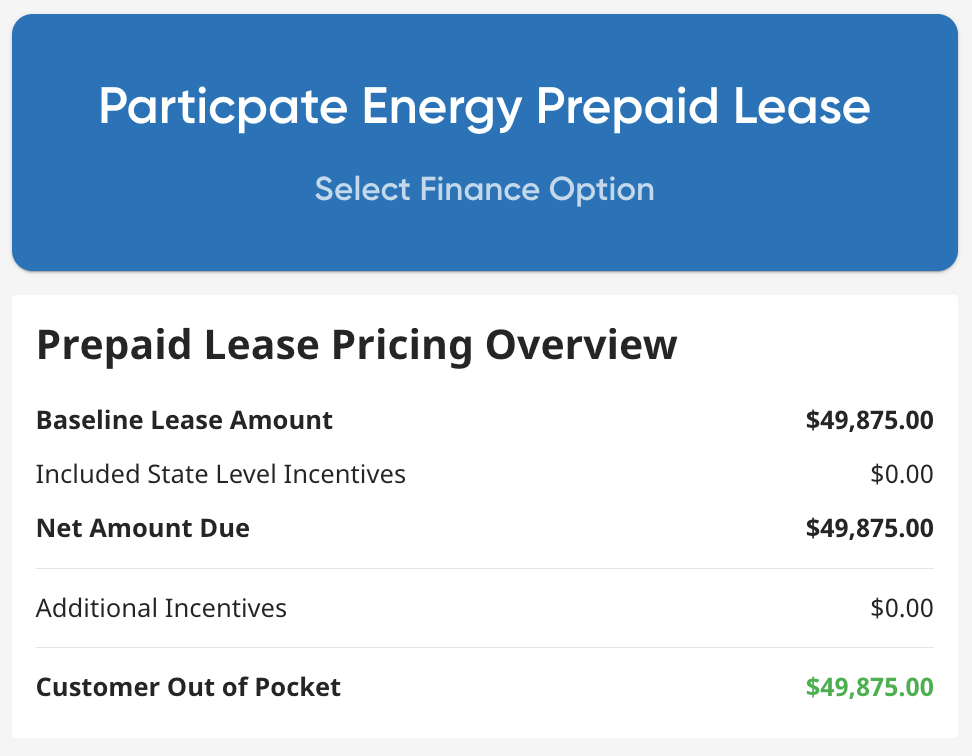The width and height of the screenshot is (972, 756).
Task: Click Select Finance Option link
Action: (484, 189)
